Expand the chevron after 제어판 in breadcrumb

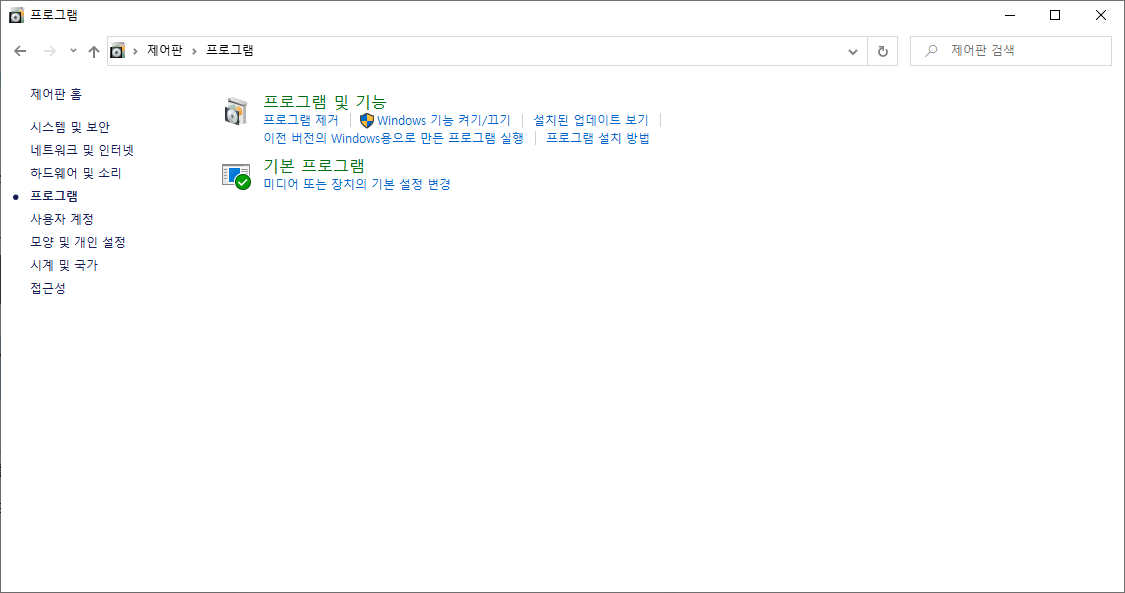(194, 51)
